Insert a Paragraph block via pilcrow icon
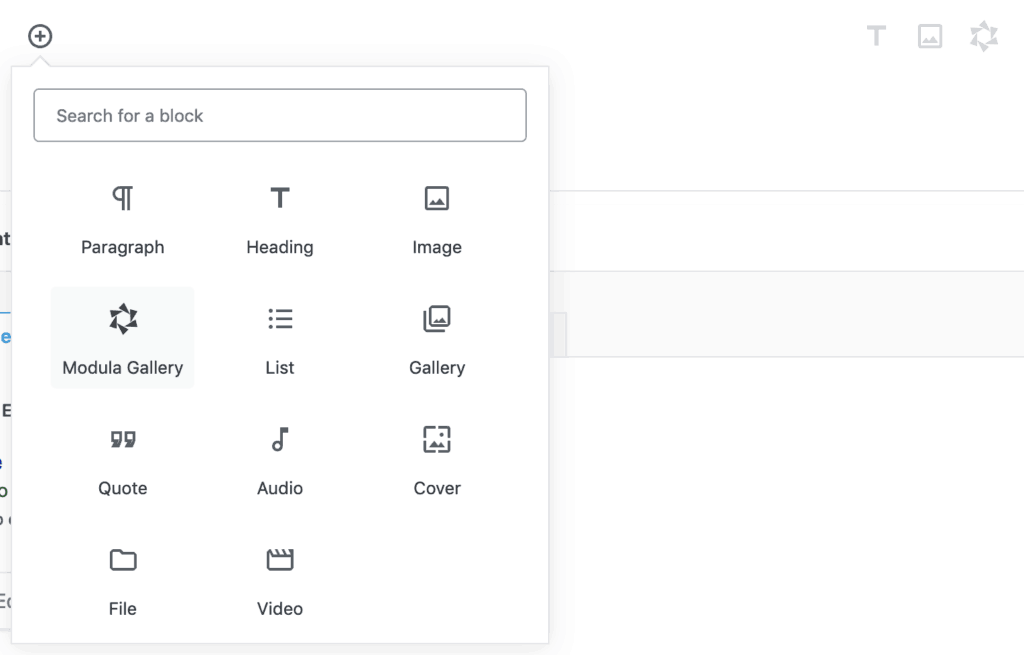Viewport: 1024px width, 655px height. [x=122, y=199]
